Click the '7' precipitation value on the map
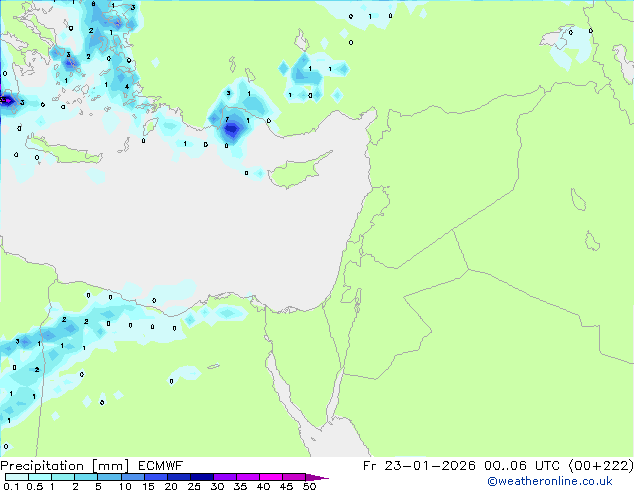This screenshot has height=490, width=634. [227, 119]
